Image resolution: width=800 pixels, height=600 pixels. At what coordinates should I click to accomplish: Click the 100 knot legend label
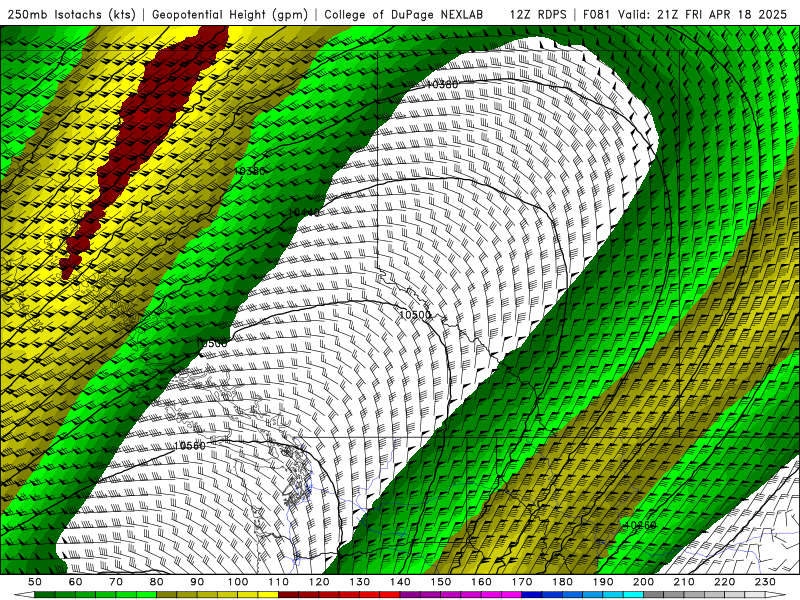[x=238, y=582]
